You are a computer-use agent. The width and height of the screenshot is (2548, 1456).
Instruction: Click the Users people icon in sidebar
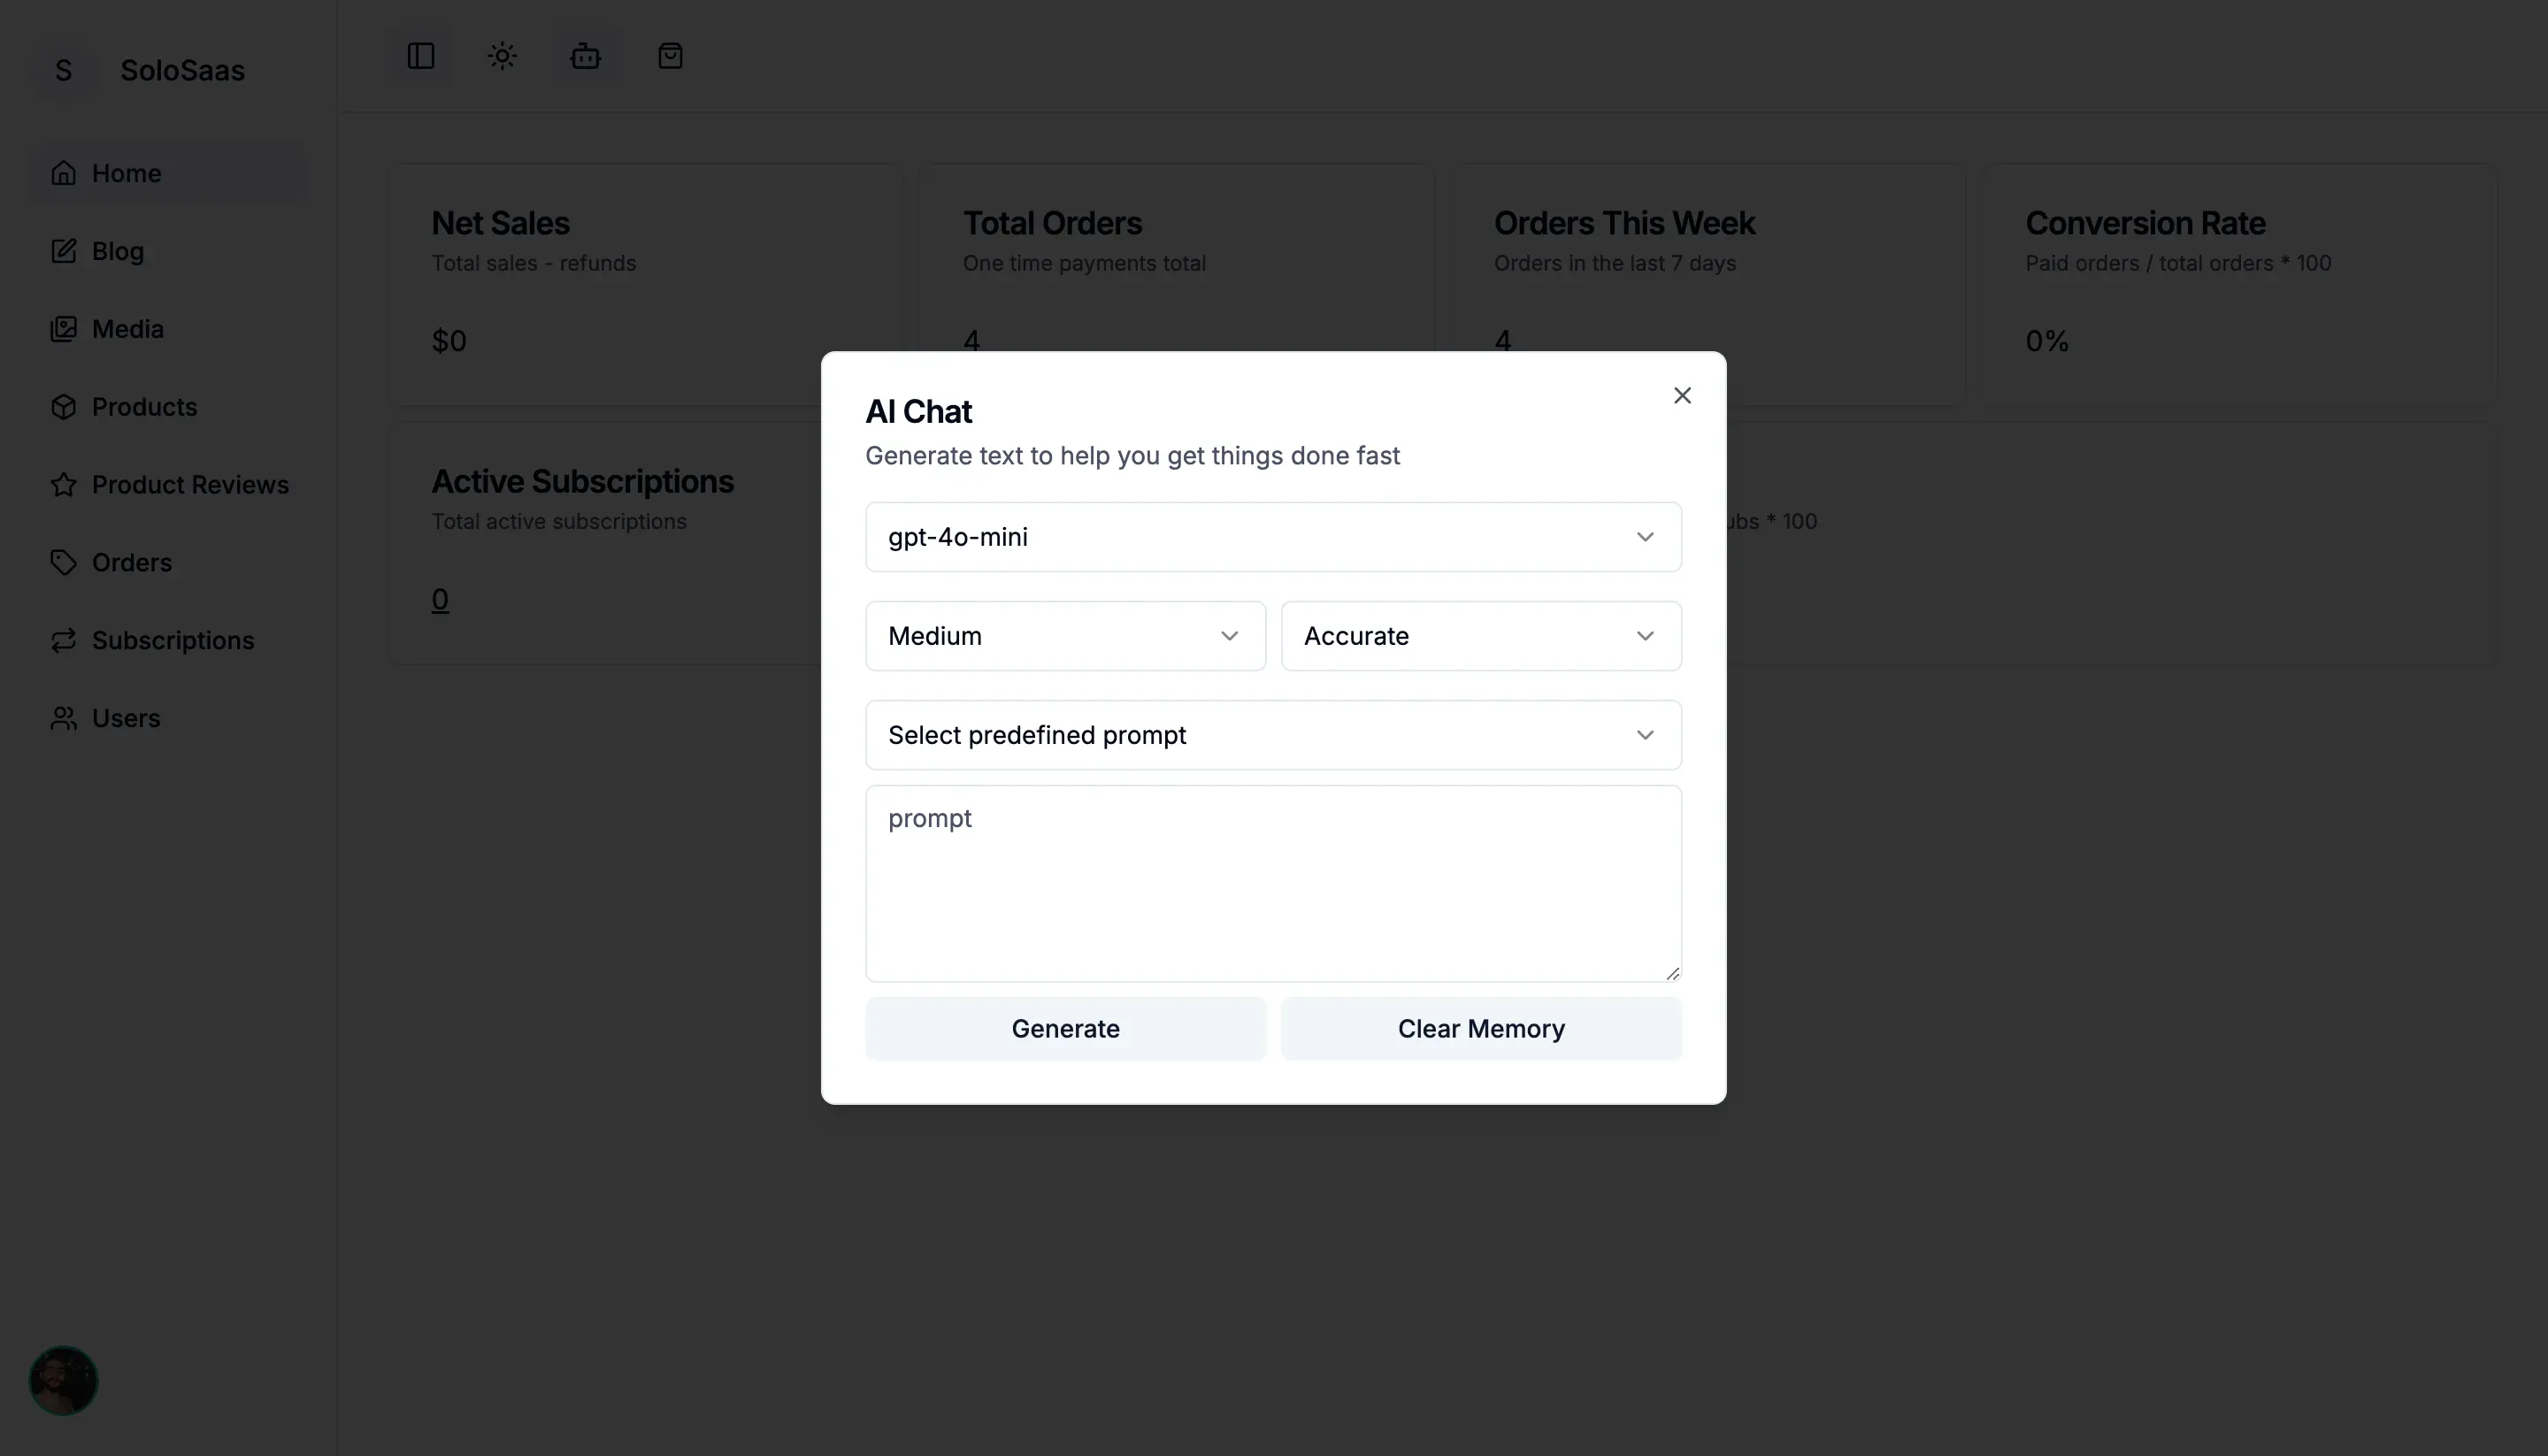[x=64, y=719]
